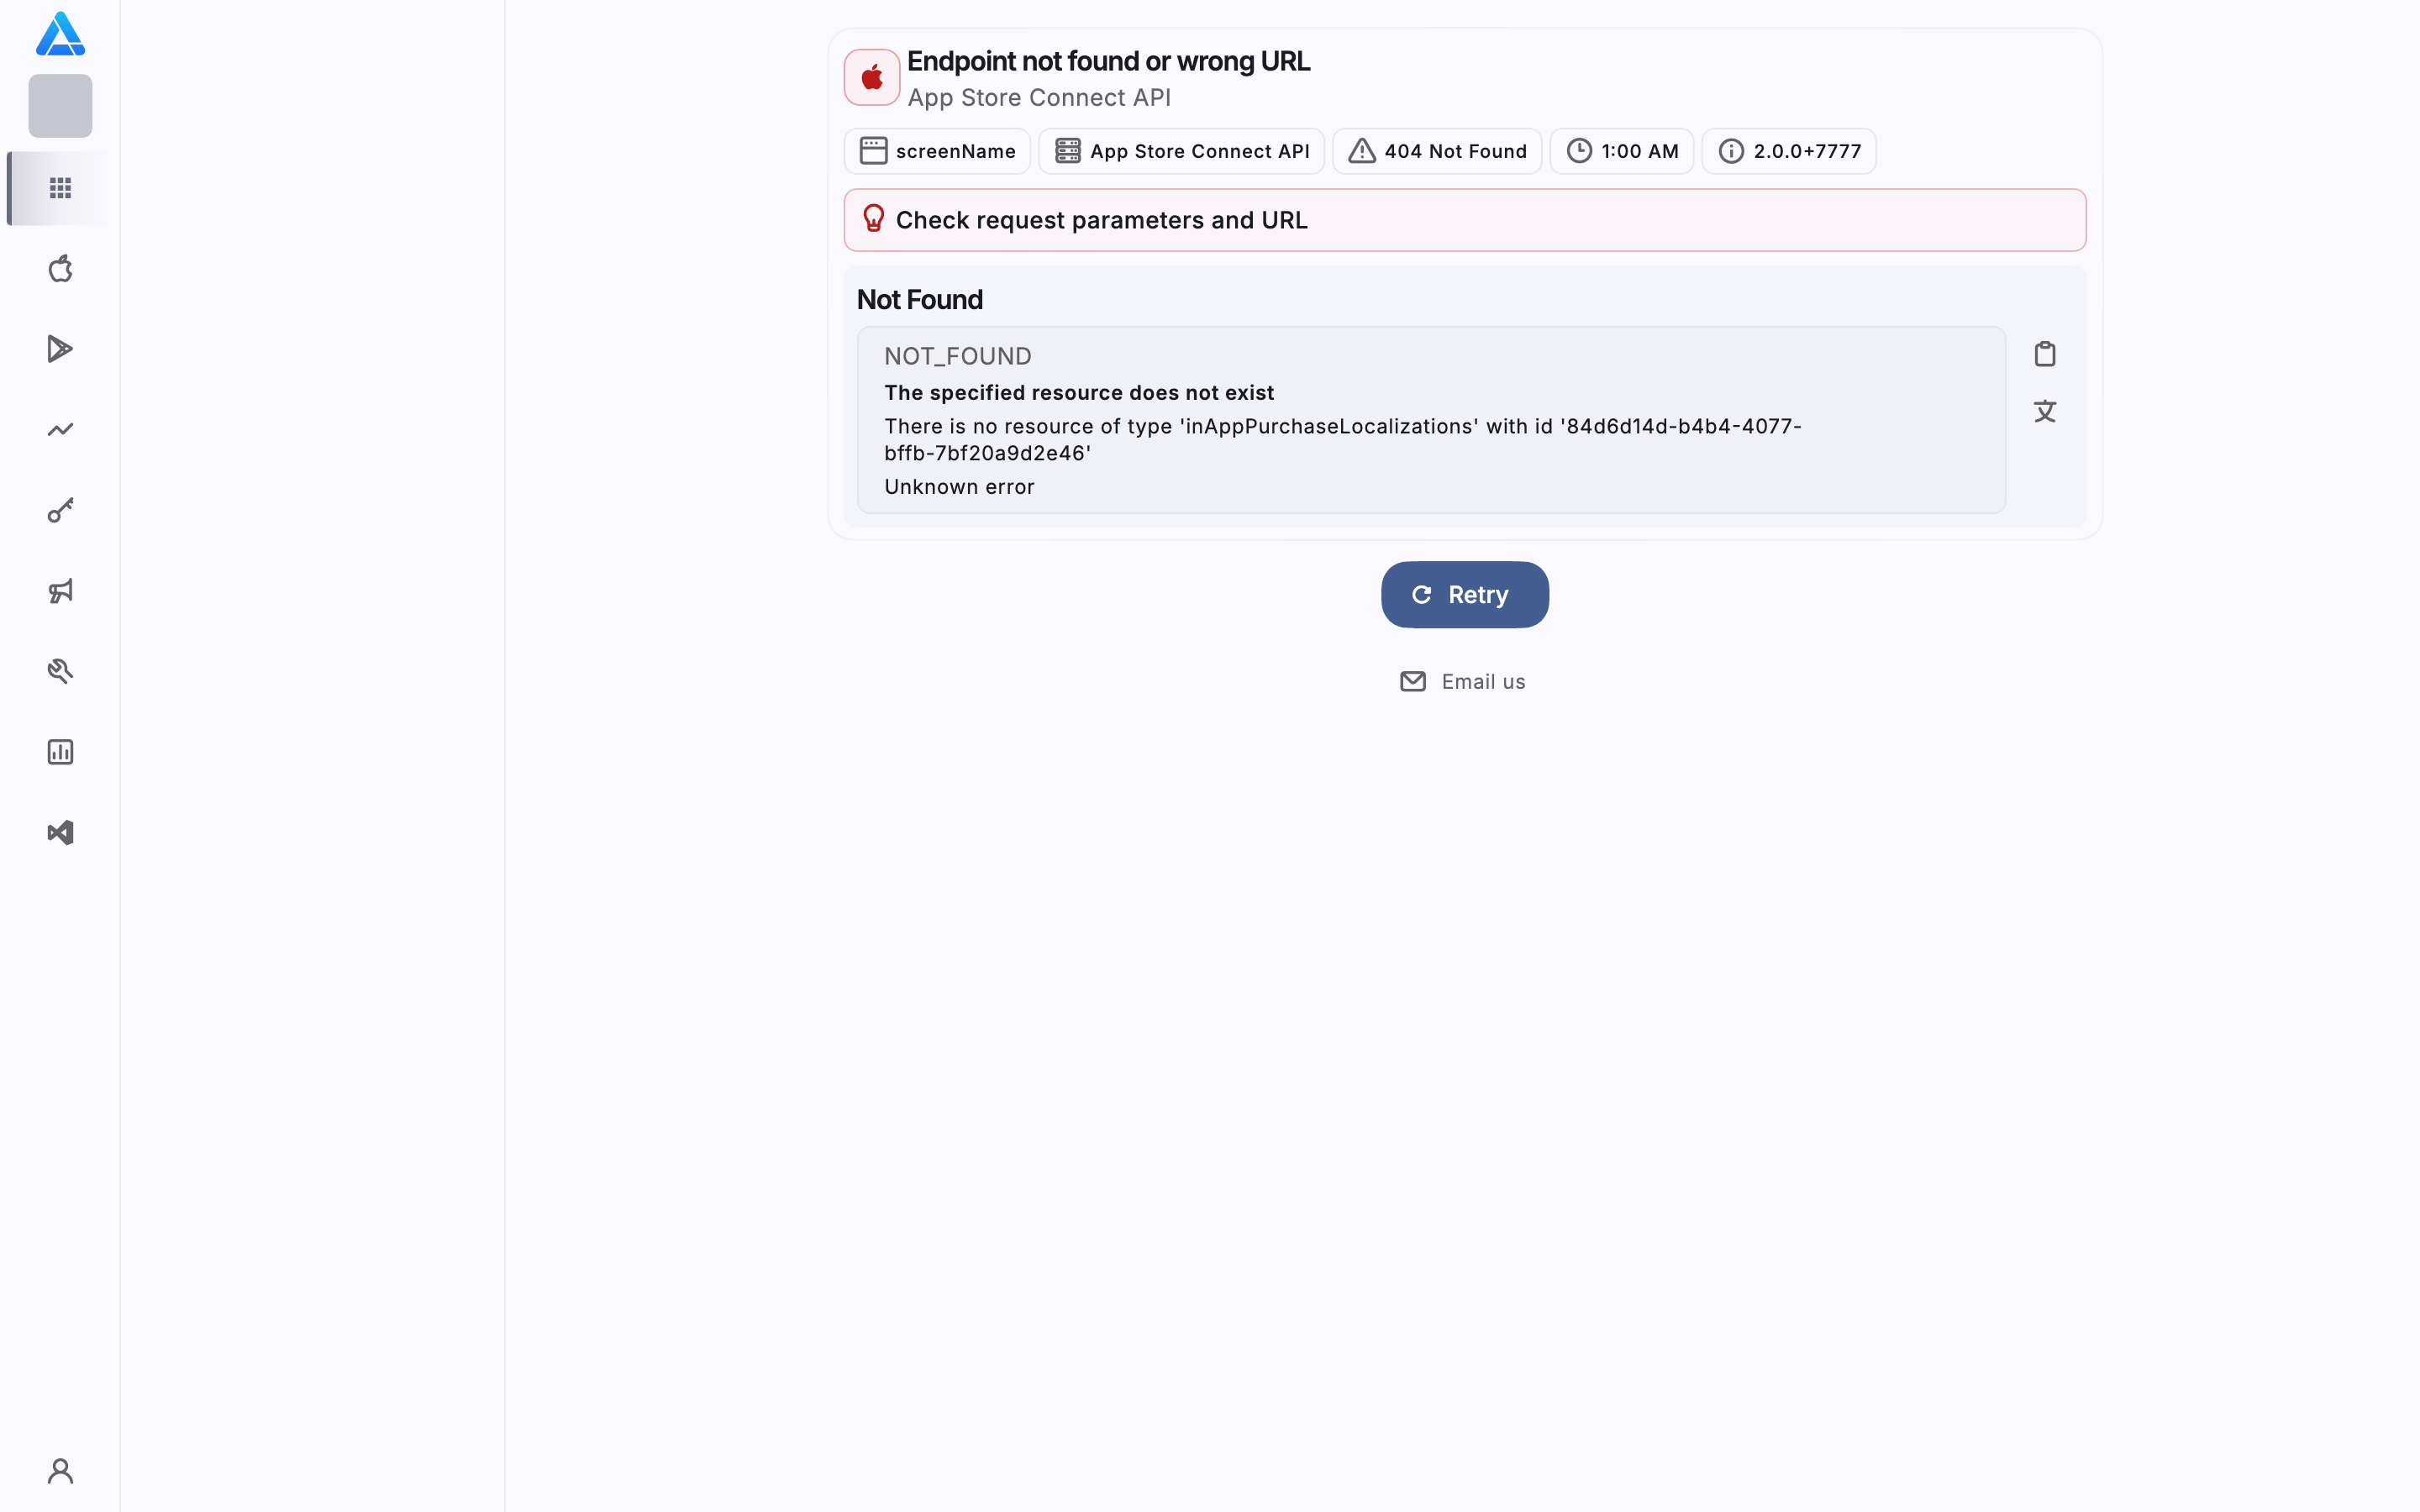Open the Apple section in sidebar
The width and height of the screenshot is (2420, 1512).
(x=60, y=269)
